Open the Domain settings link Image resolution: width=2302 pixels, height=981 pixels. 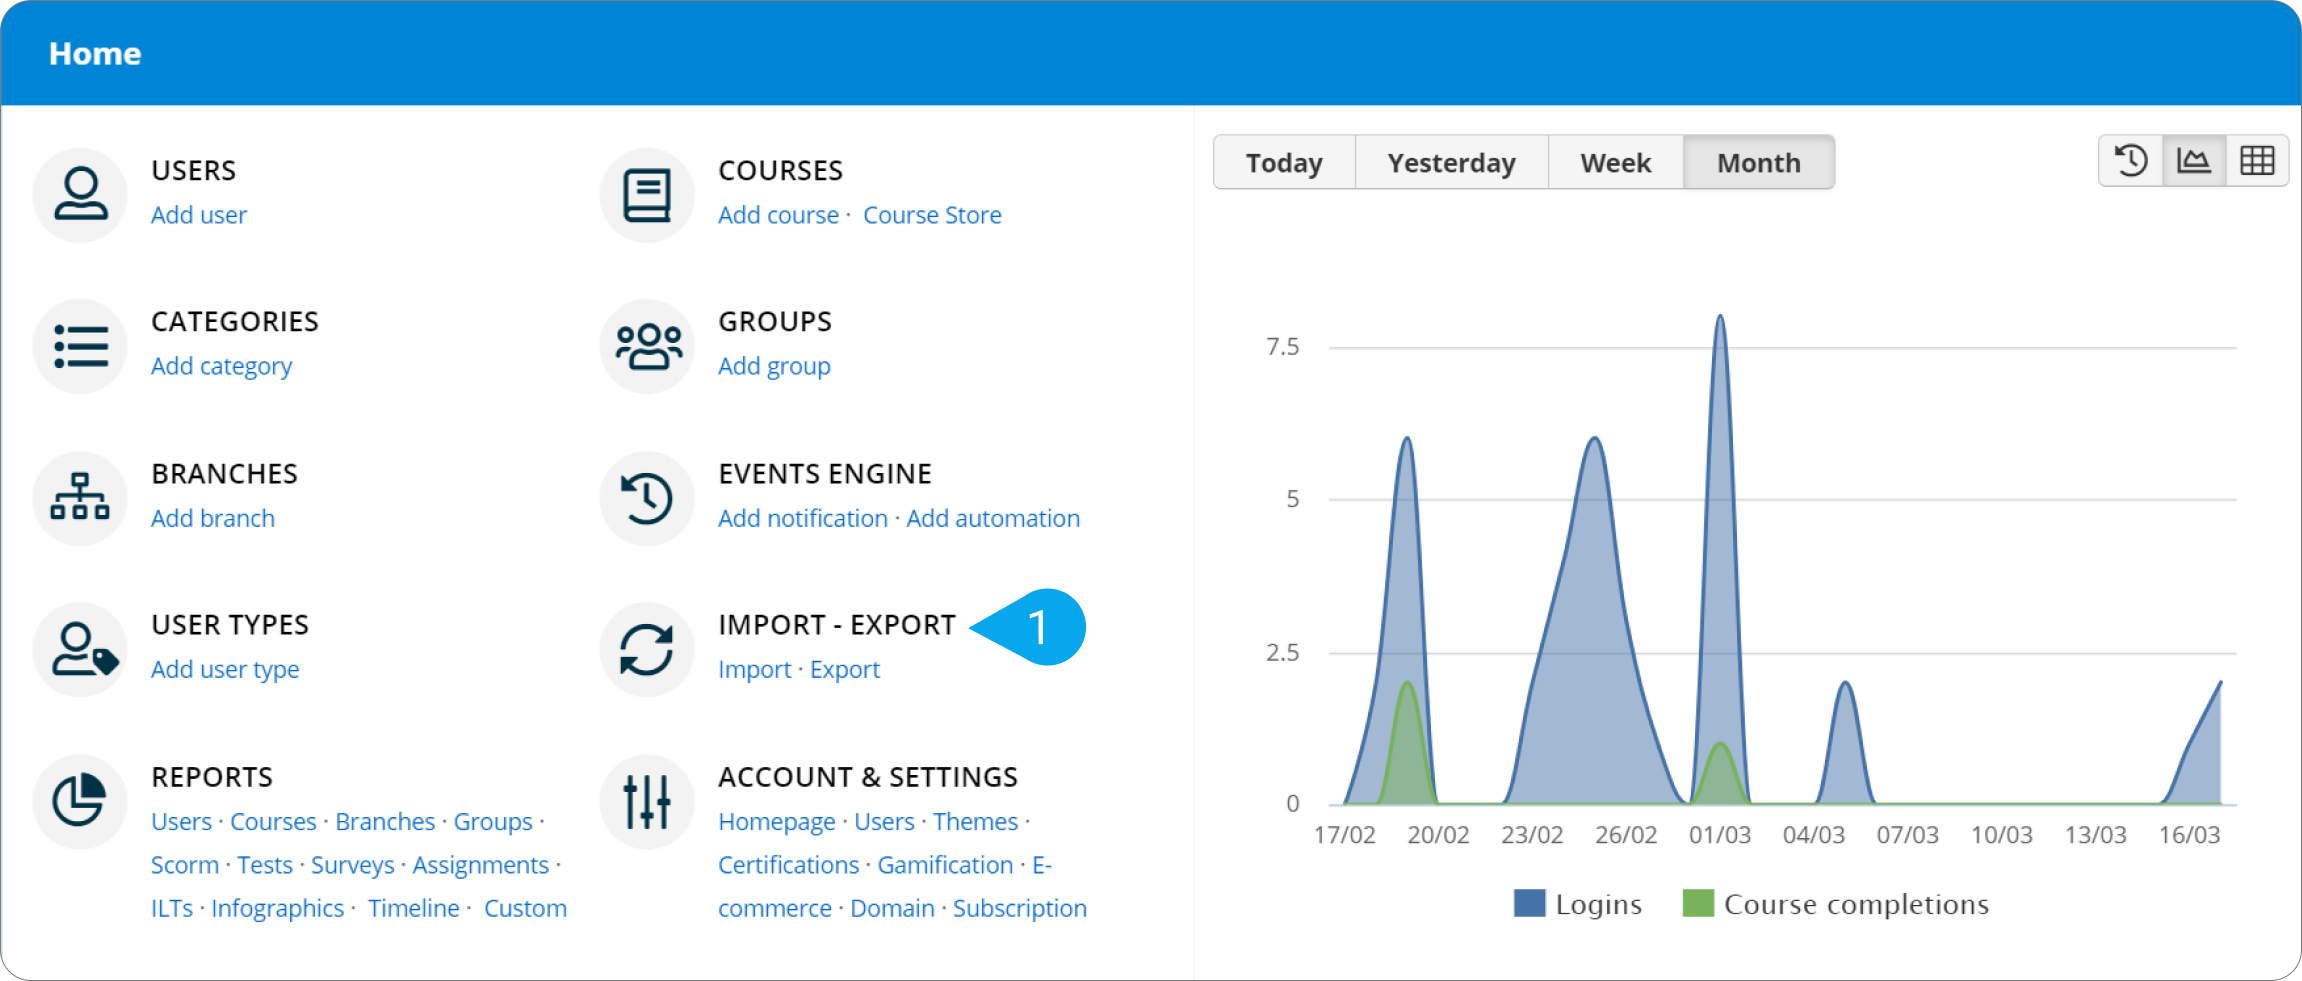pyautogui.click(x=892, y=908)
